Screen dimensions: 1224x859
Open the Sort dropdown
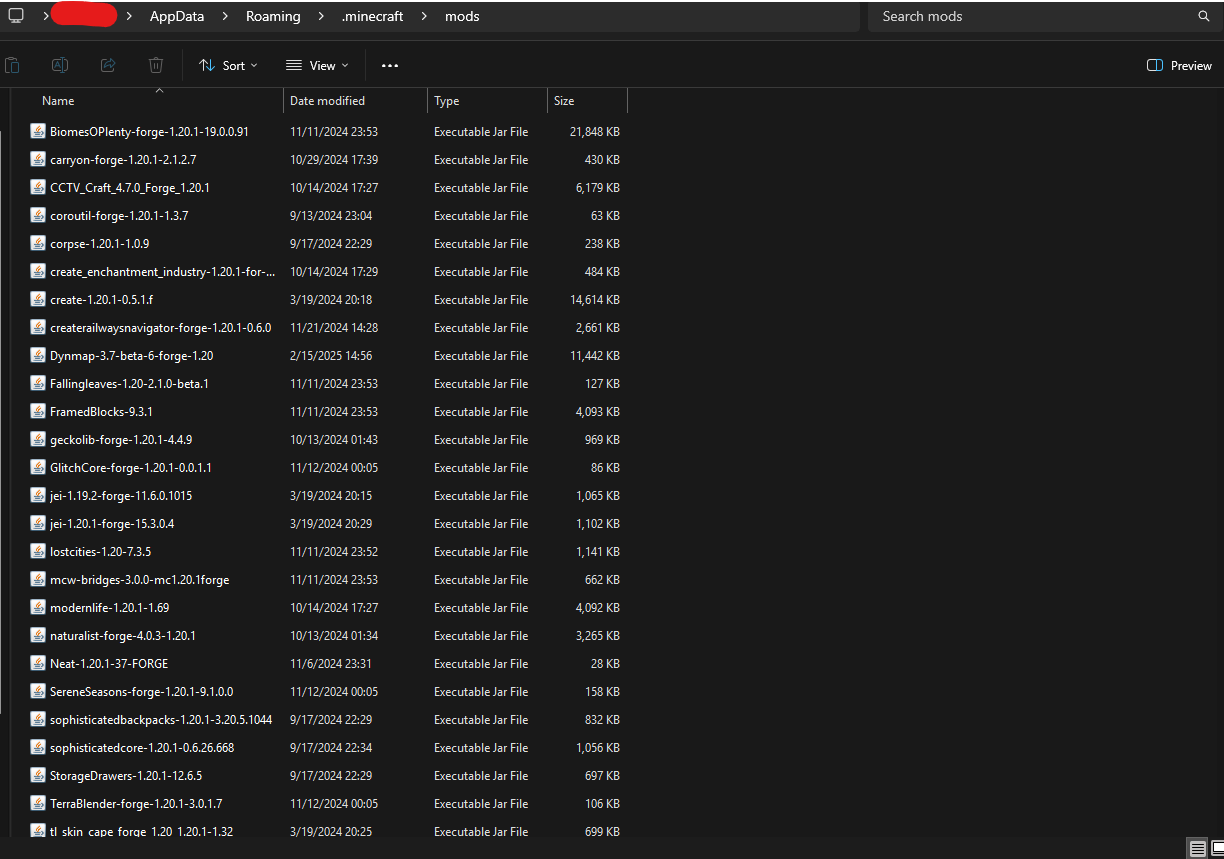(x=228, y=66)
